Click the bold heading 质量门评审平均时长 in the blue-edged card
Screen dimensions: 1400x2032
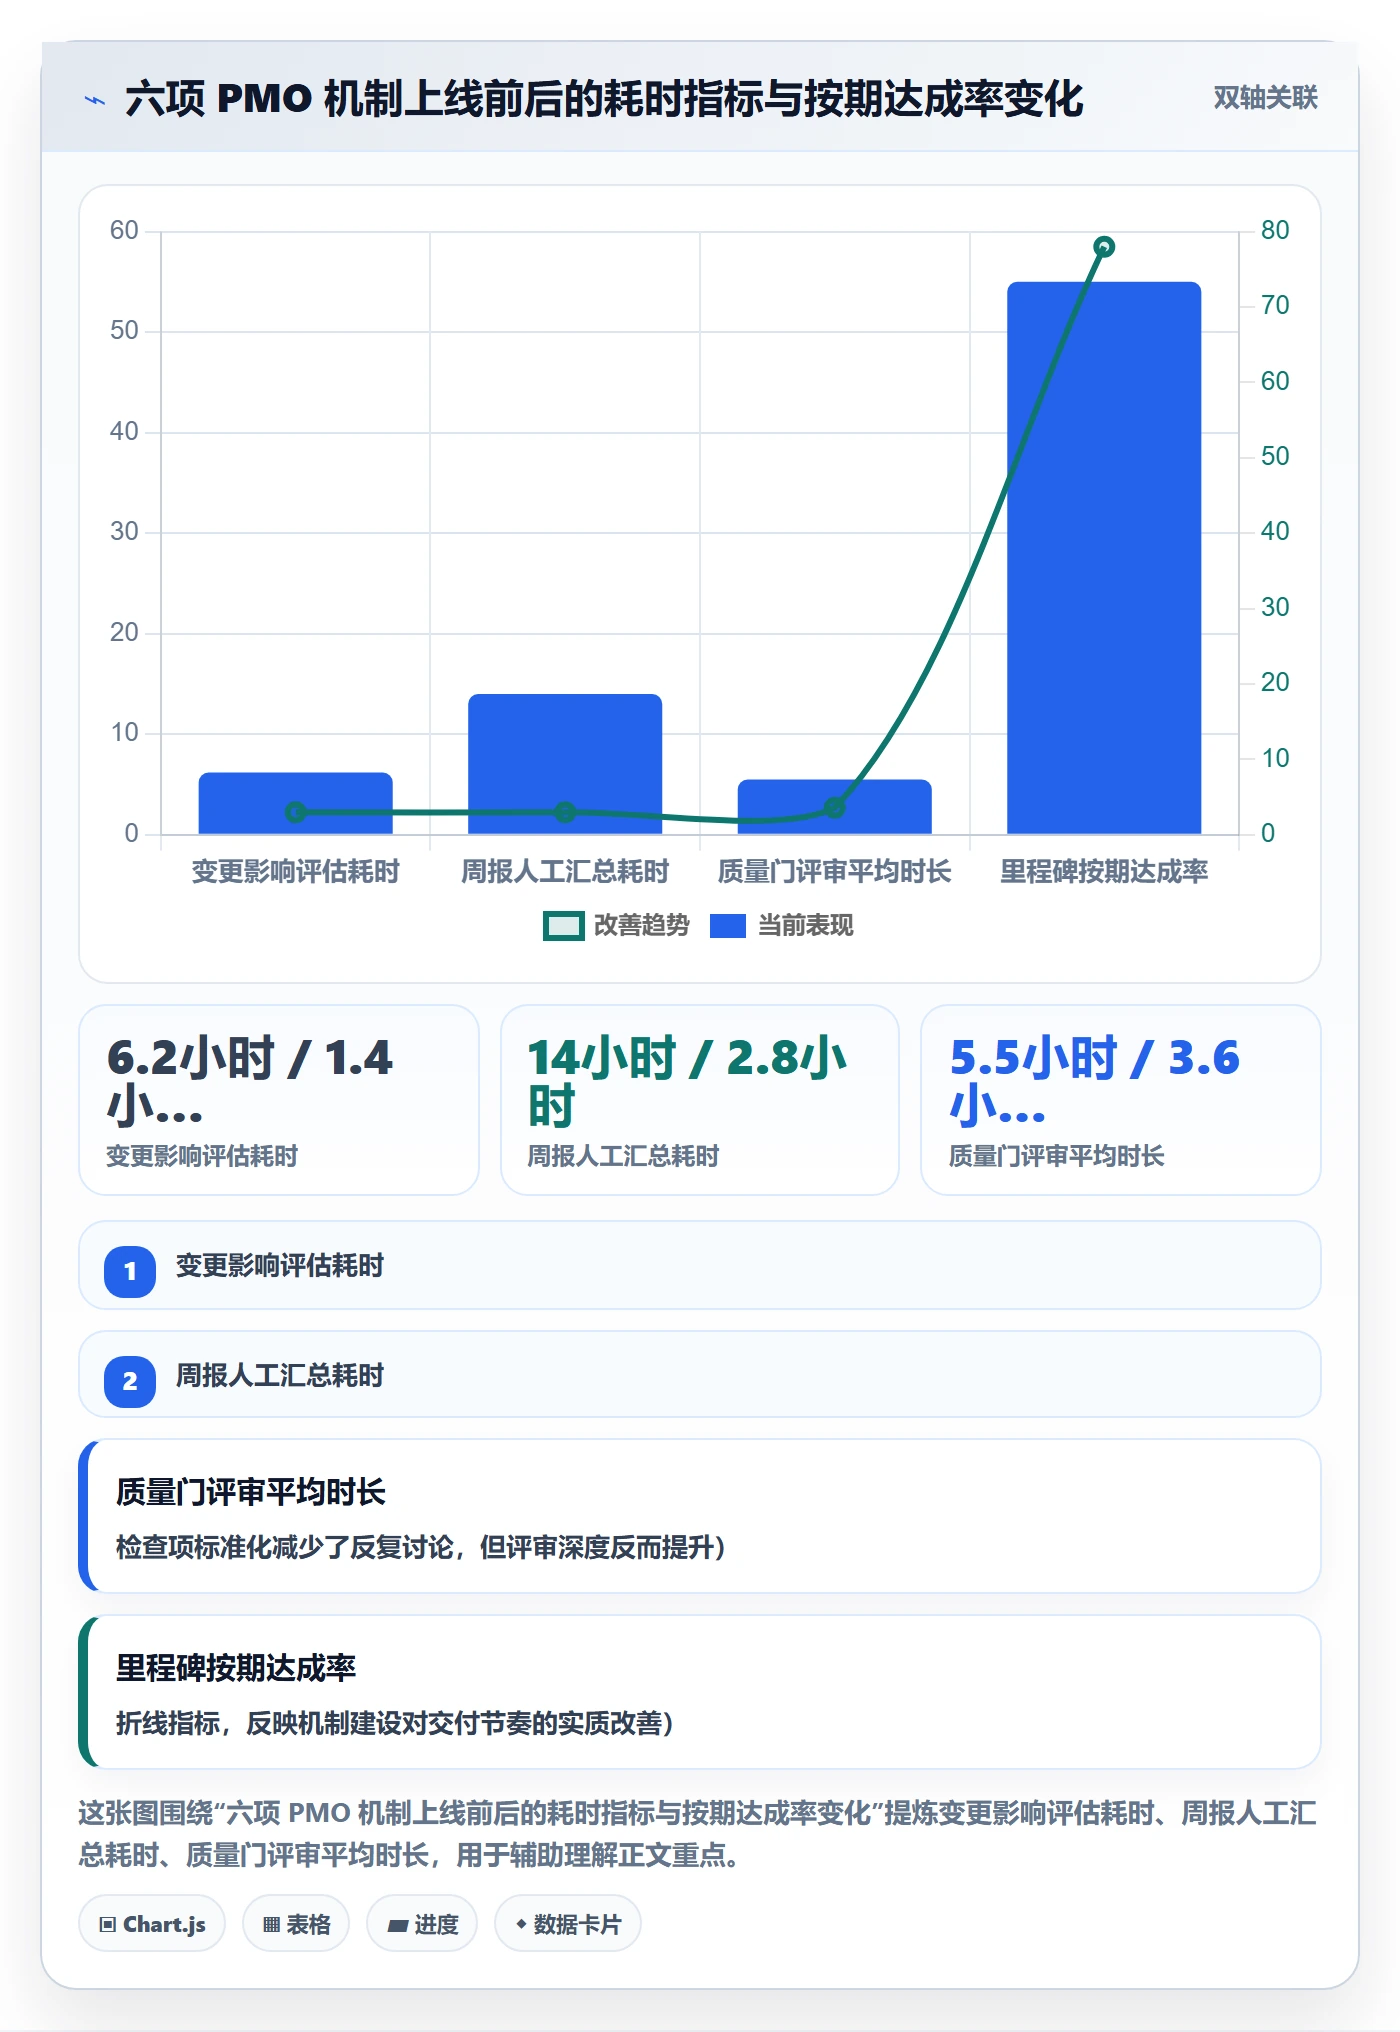pyautogui.click(x=251, y=1493)
